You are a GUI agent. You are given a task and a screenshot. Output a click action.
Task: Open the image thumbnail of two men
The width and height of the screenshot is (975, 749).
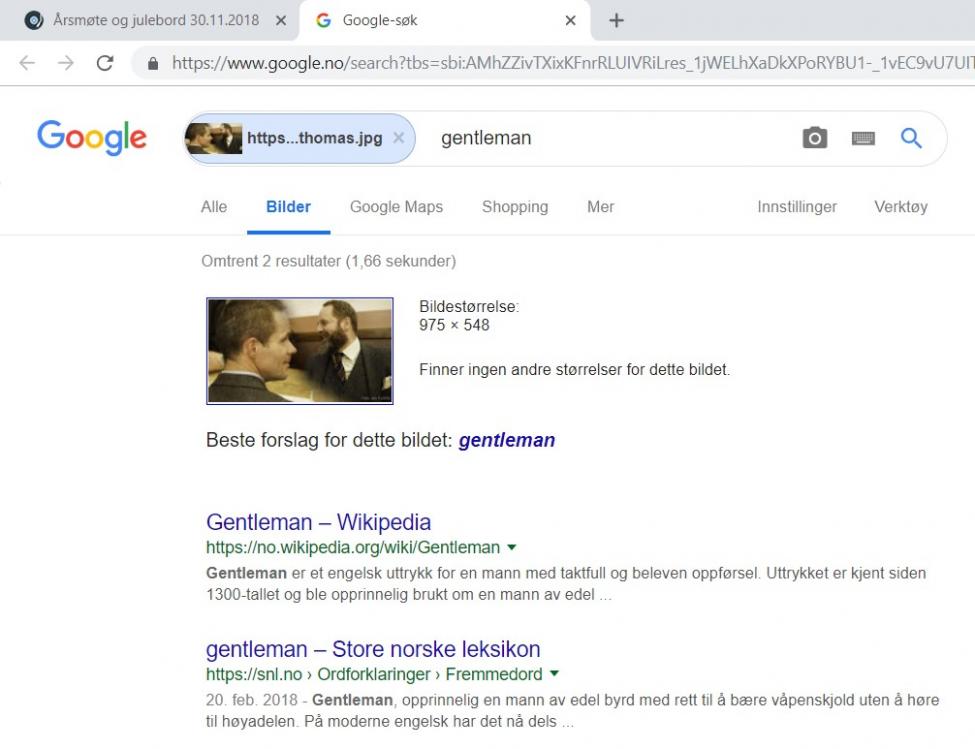click(300, 351)
